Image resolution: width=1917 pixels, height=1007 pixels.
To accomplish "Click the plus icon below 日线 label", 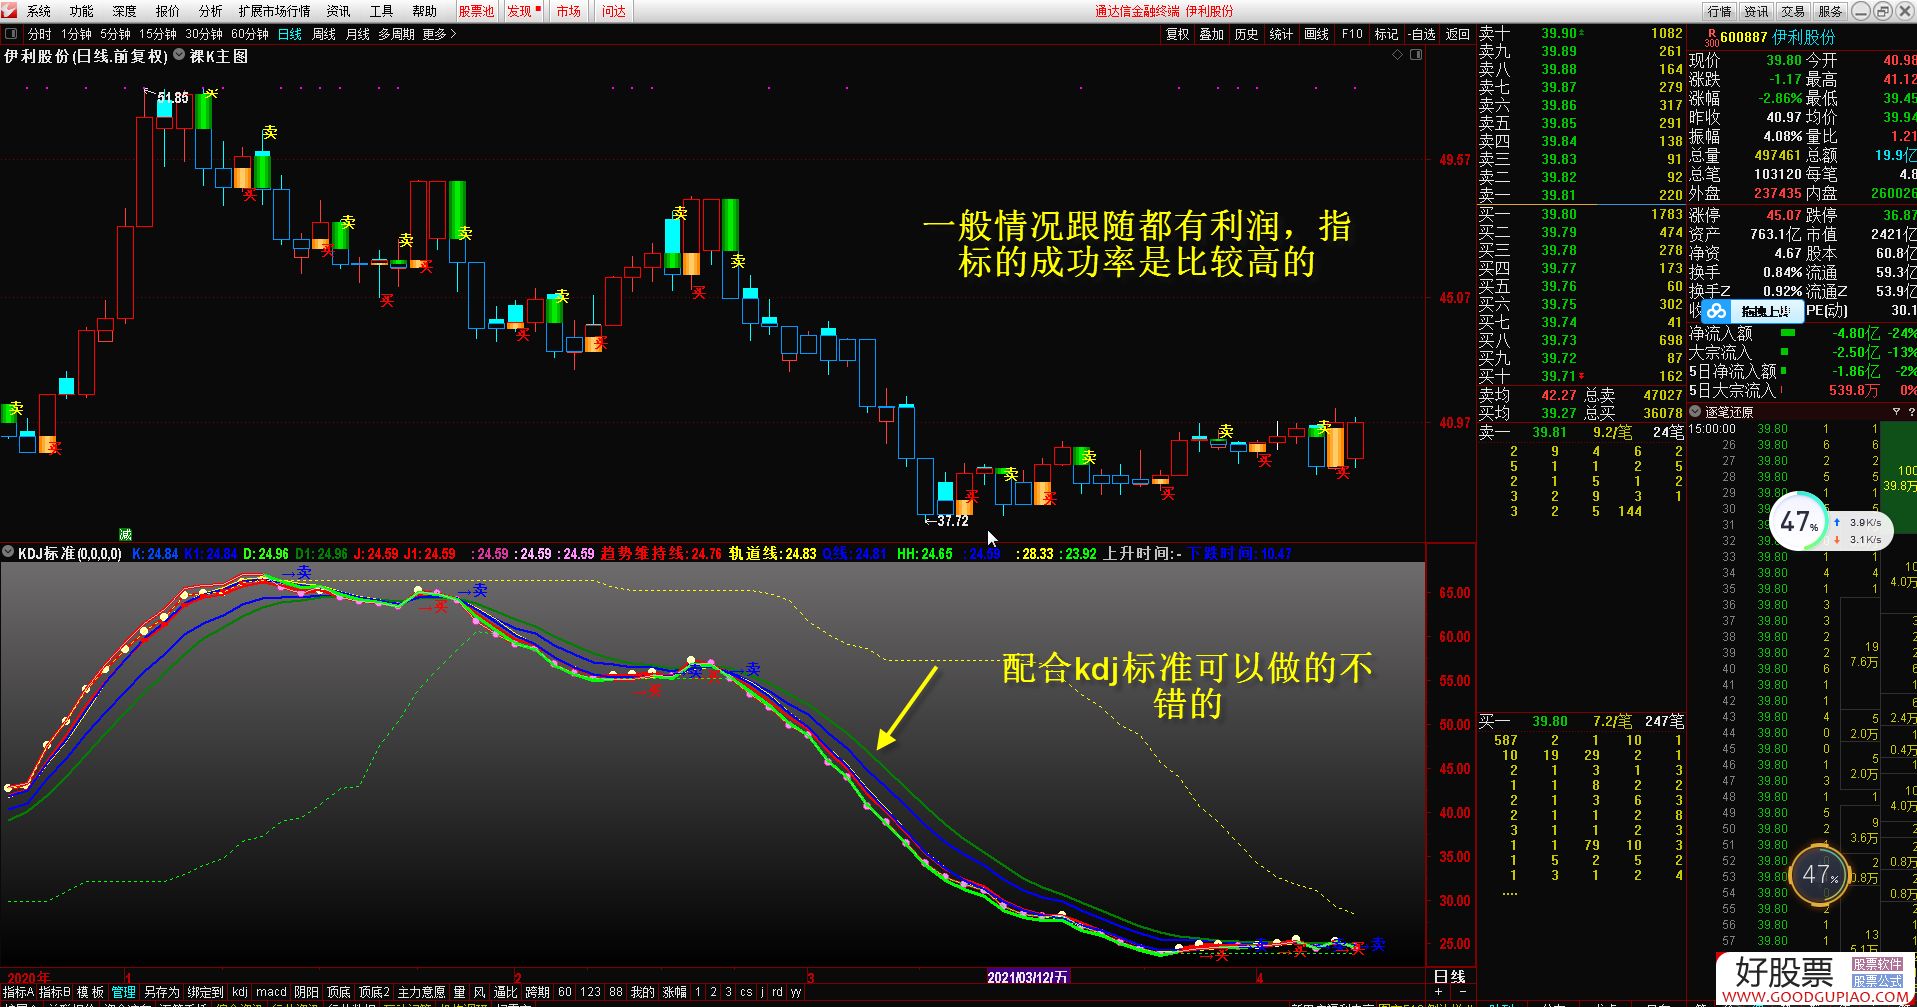I will 1438,992.
